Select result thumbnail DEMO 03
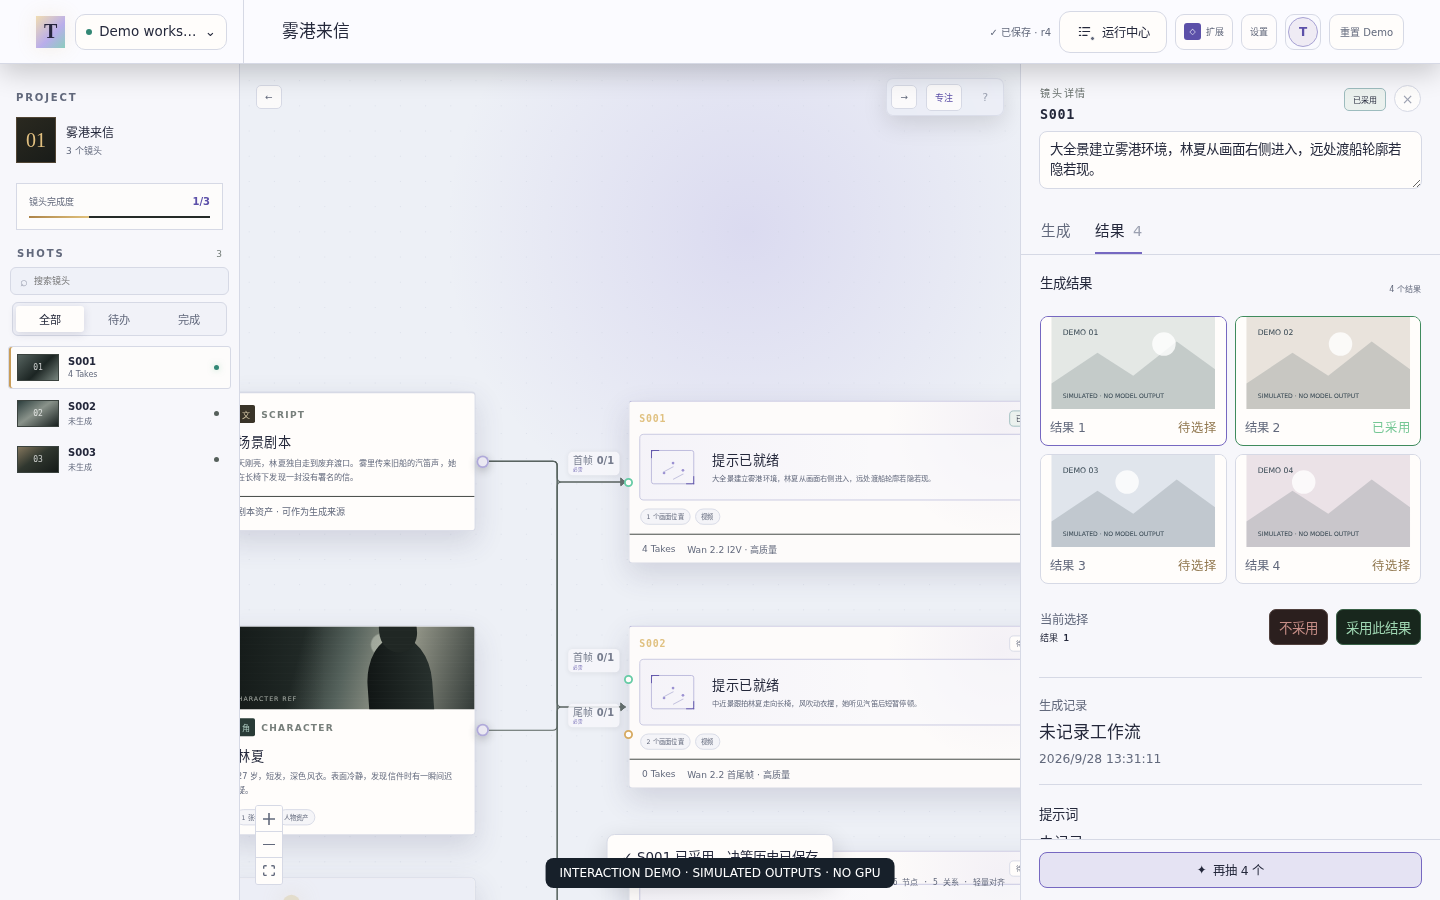The image size is (1440, 900). [x=1133, y=519]
